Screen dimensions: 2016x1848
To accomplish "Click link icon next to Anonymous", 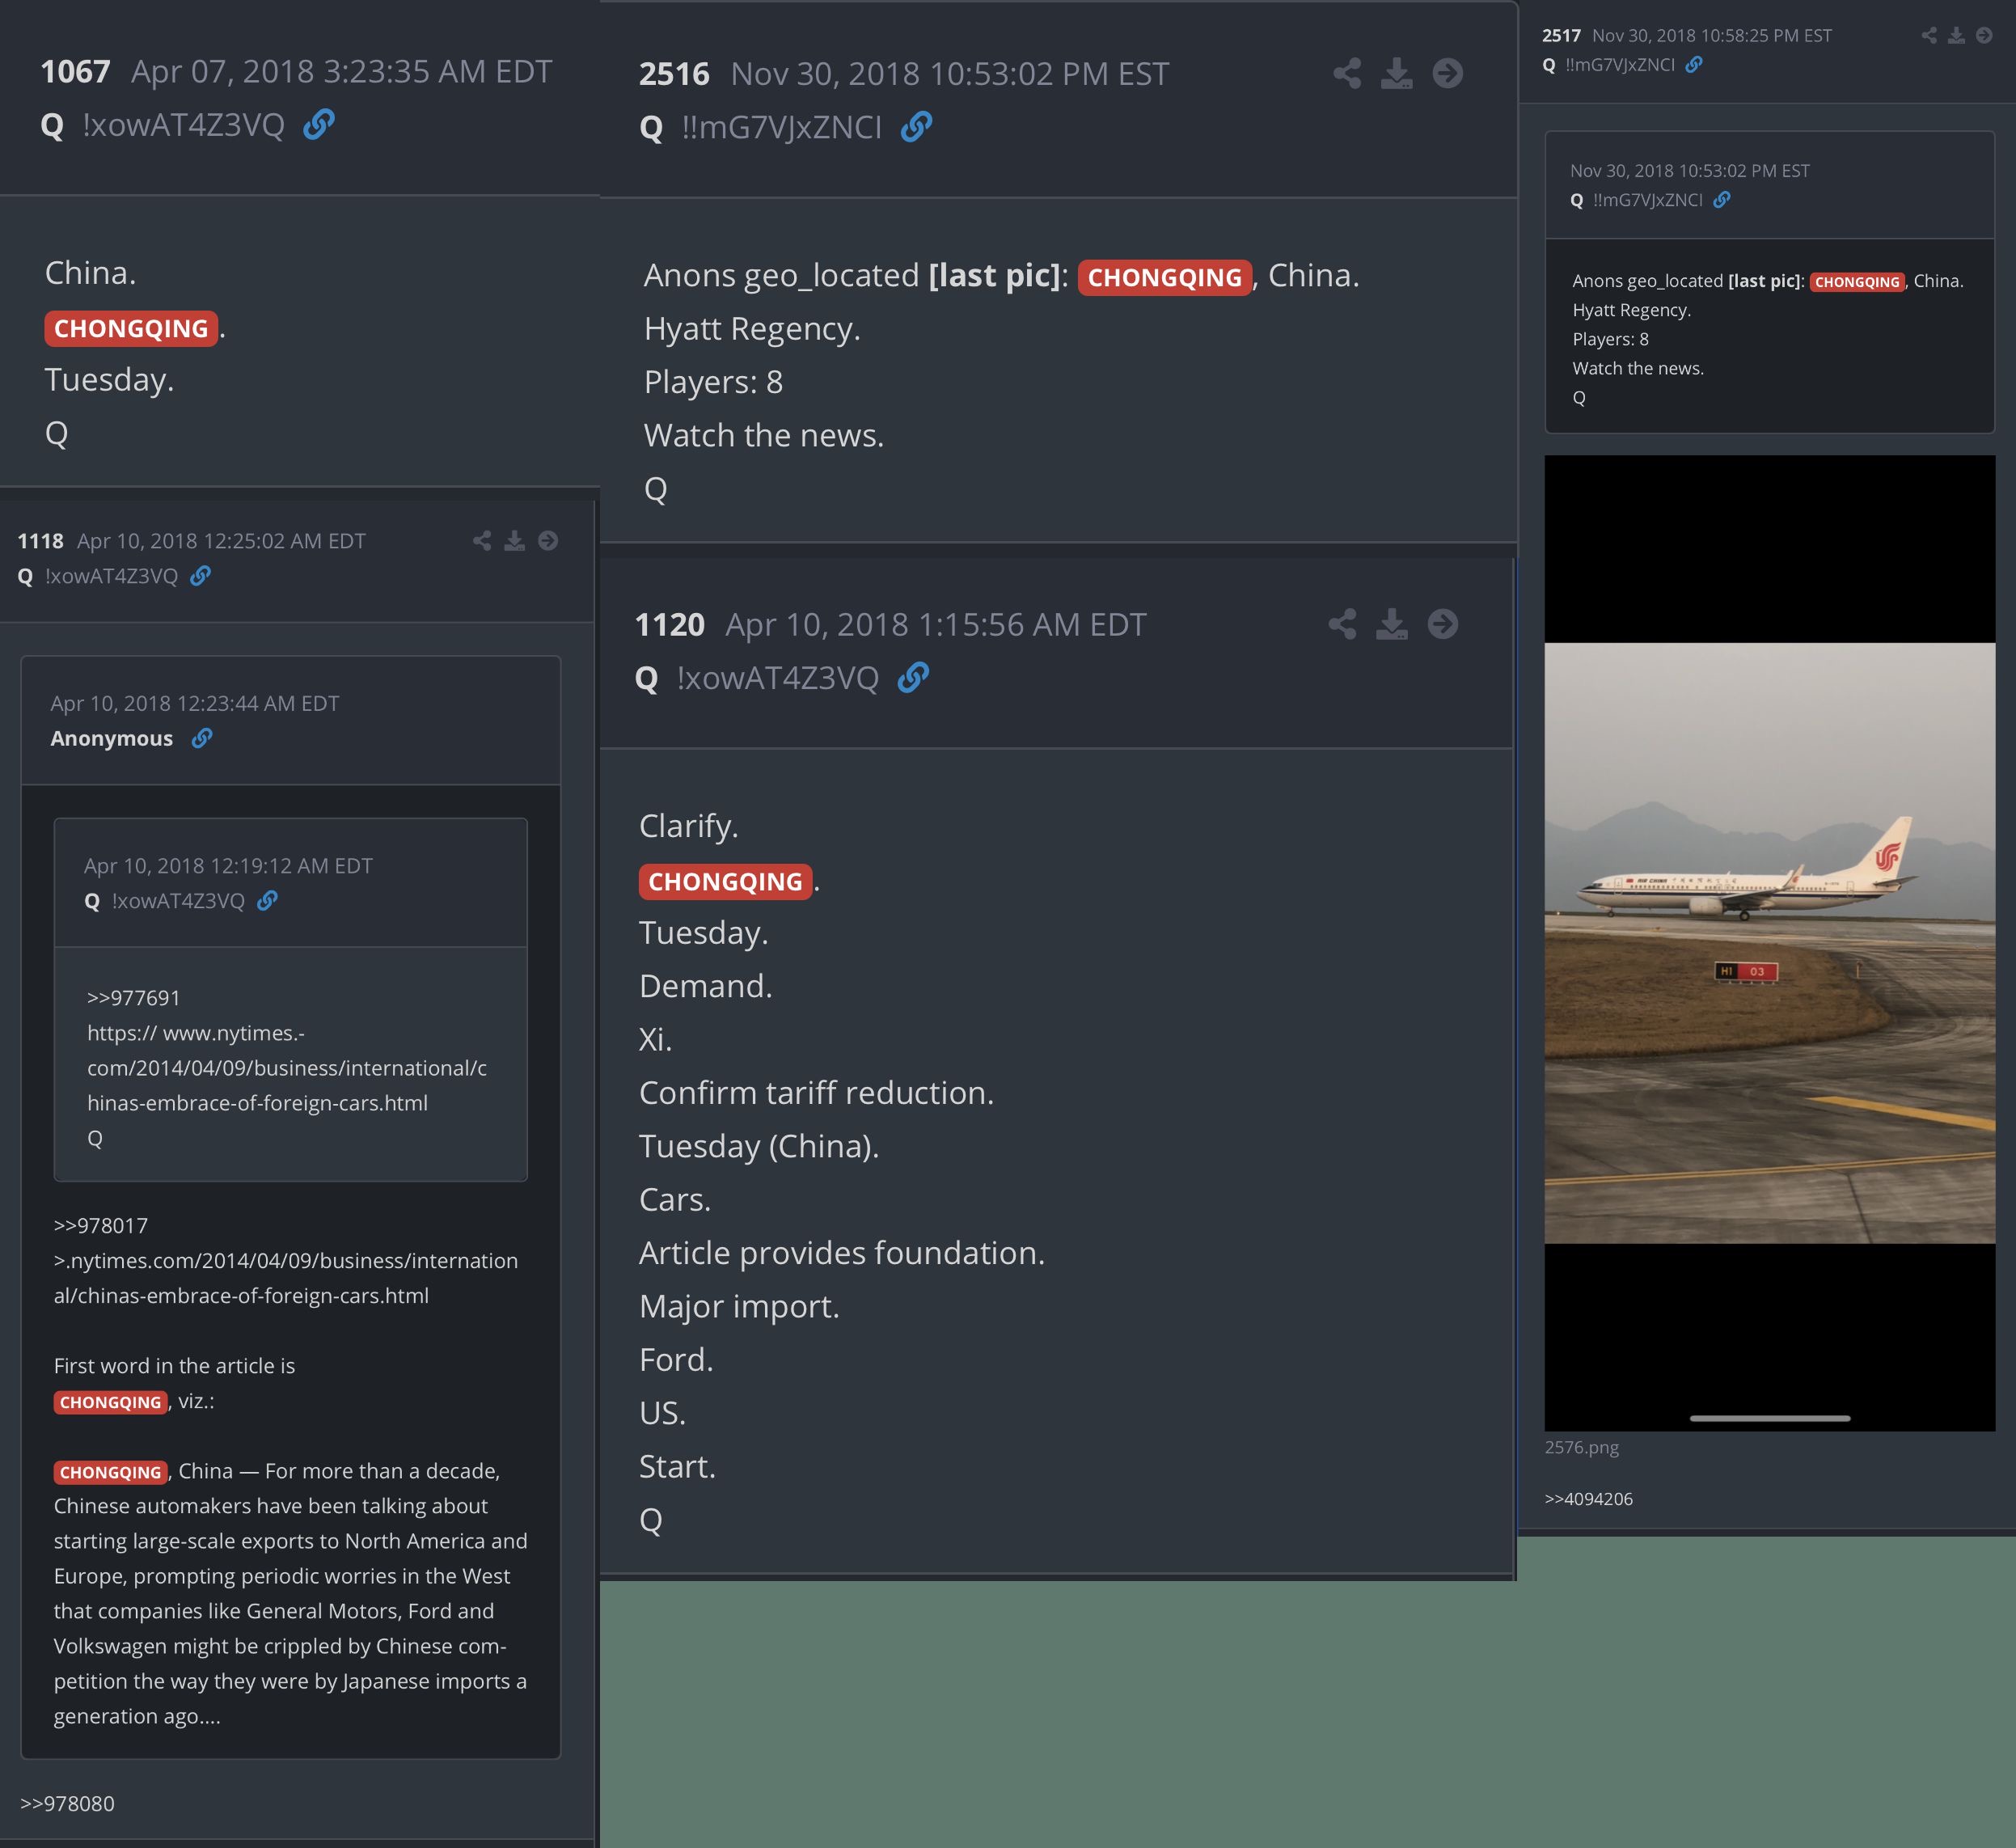I will pos(202,738).
